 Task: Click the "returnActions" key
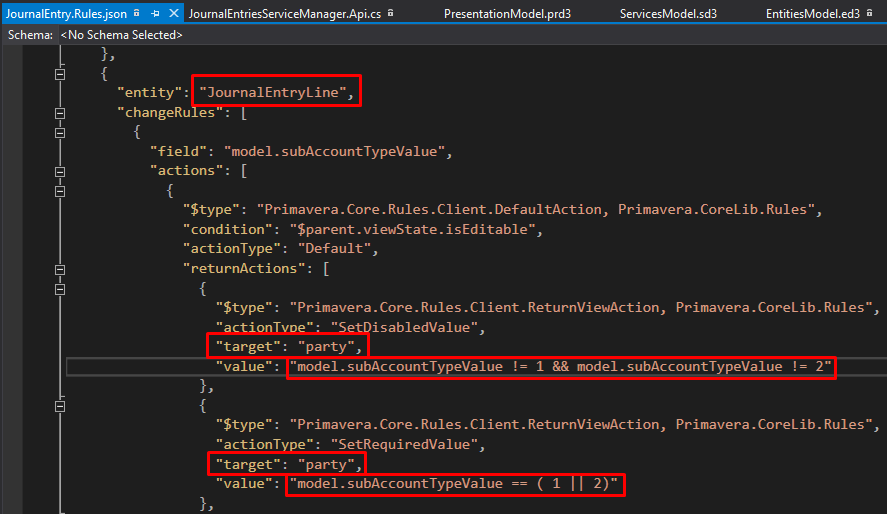tap(244, 268)
